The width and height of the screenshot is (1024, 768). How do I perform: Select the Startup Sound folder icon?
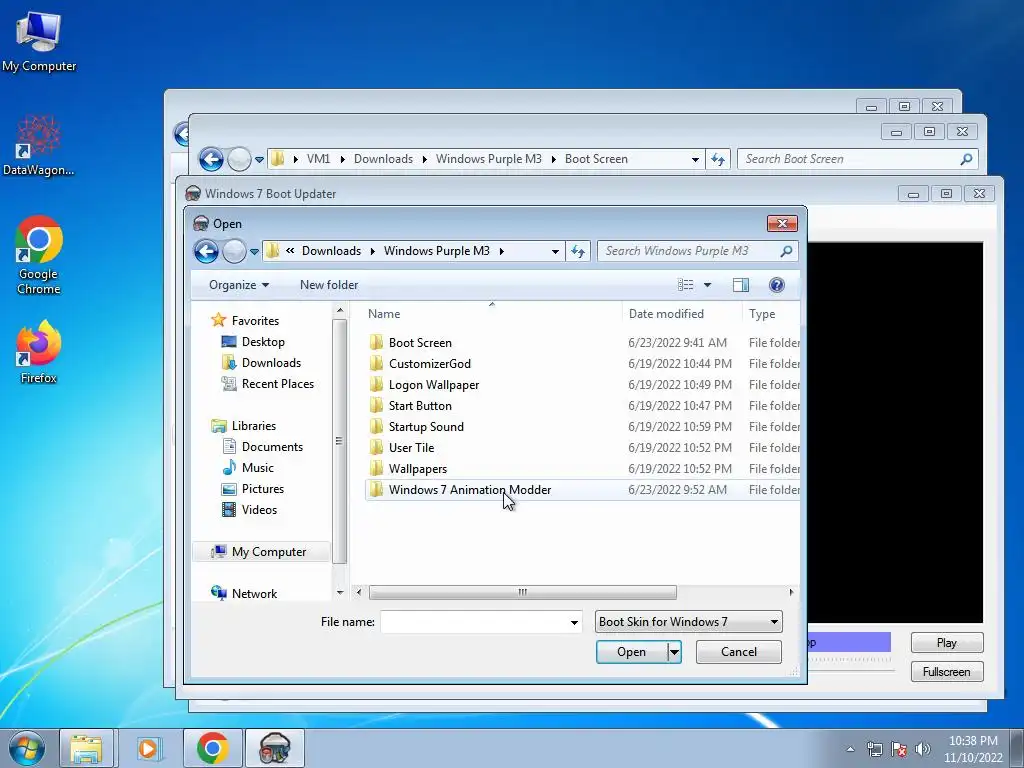coord(376,426)
